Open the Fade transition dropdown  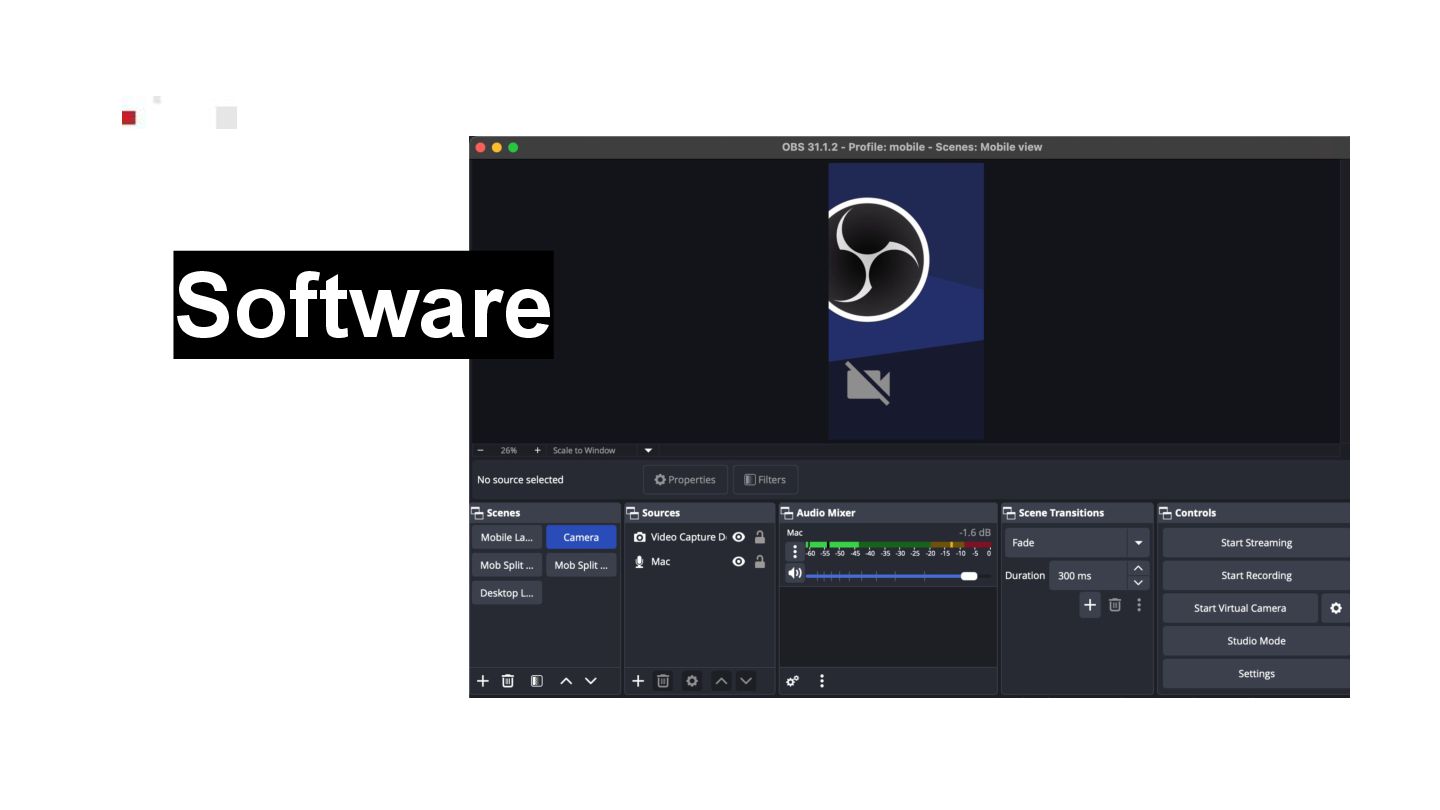coord(1138,543)
